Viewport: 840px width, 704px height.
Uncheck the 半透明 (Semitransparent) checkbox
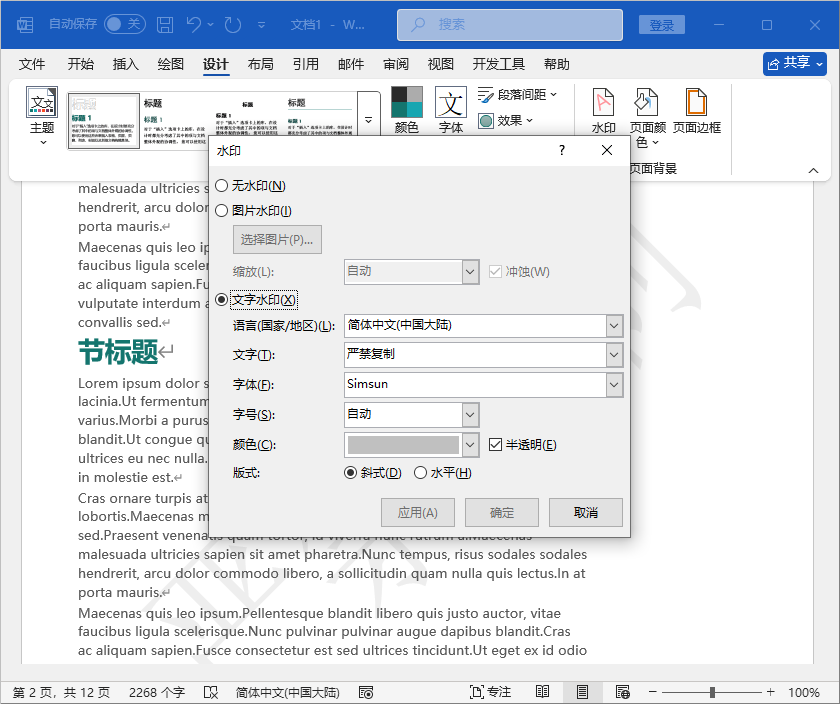pyautogui.click(x=496, y=446)
